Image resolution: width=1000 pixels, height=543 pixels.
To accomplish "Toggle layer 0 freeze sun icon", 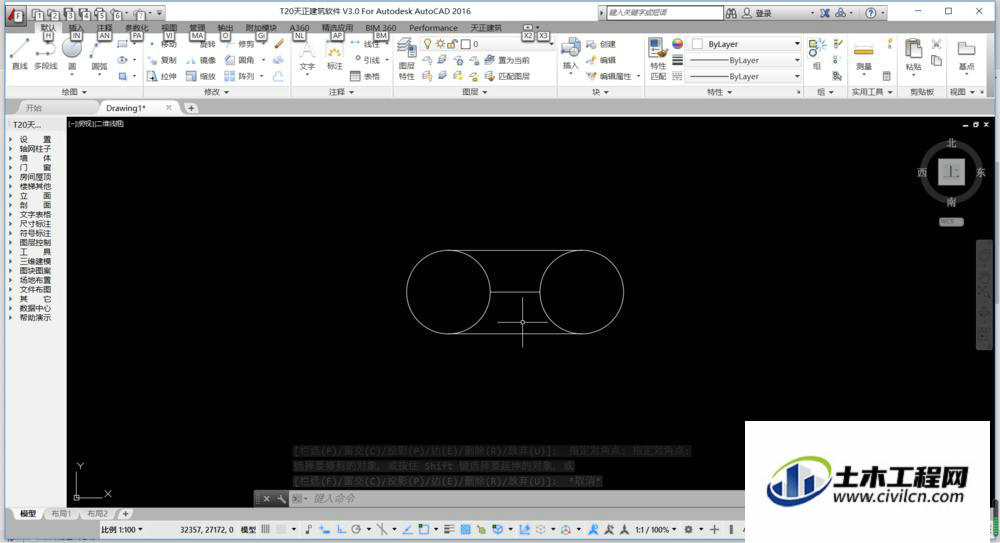I will pos(440,43).
